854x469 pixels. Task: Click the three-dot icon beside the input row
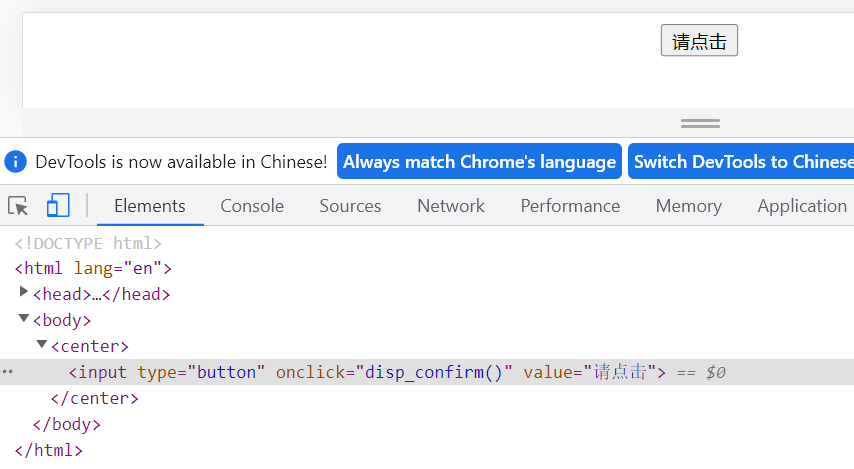[x=8, y=372]
